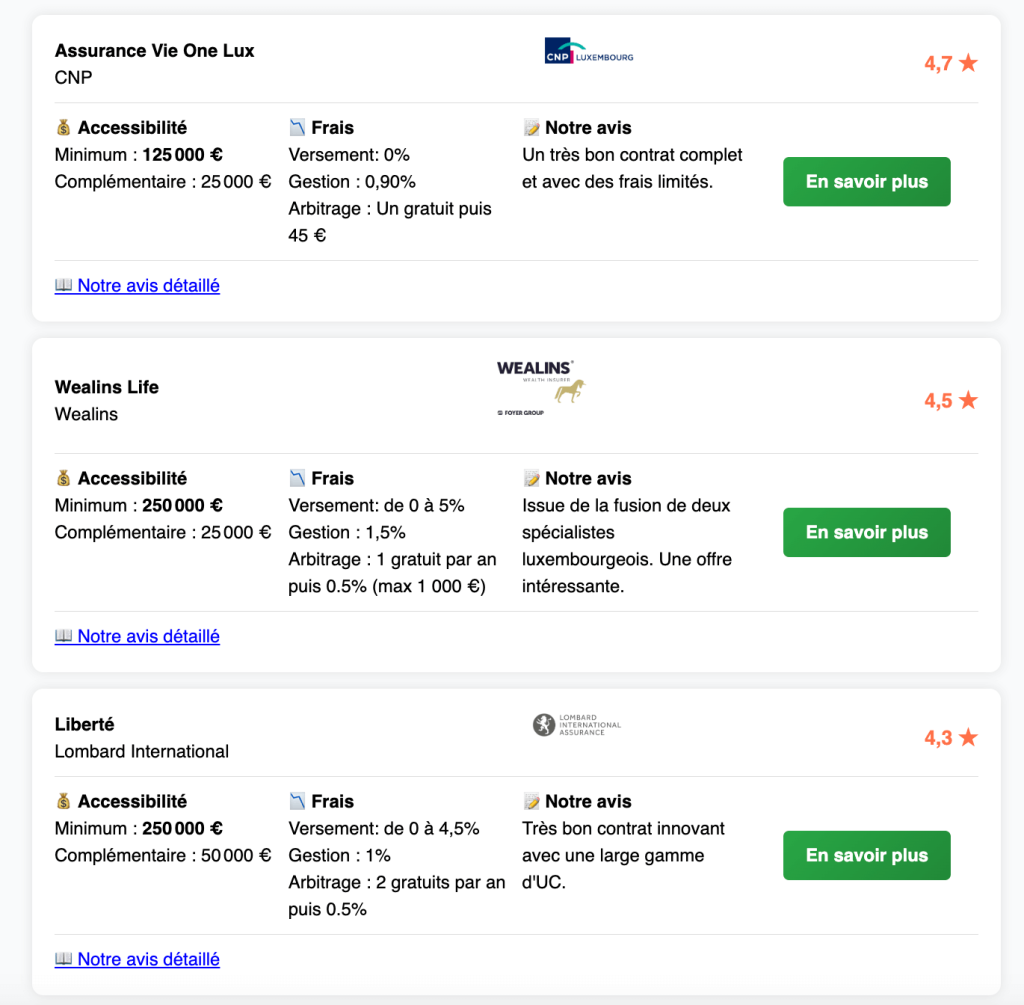Click the Lombard International Assurance logo
The width and height of the screenshot is (1024, 1005).
(577, 725)
